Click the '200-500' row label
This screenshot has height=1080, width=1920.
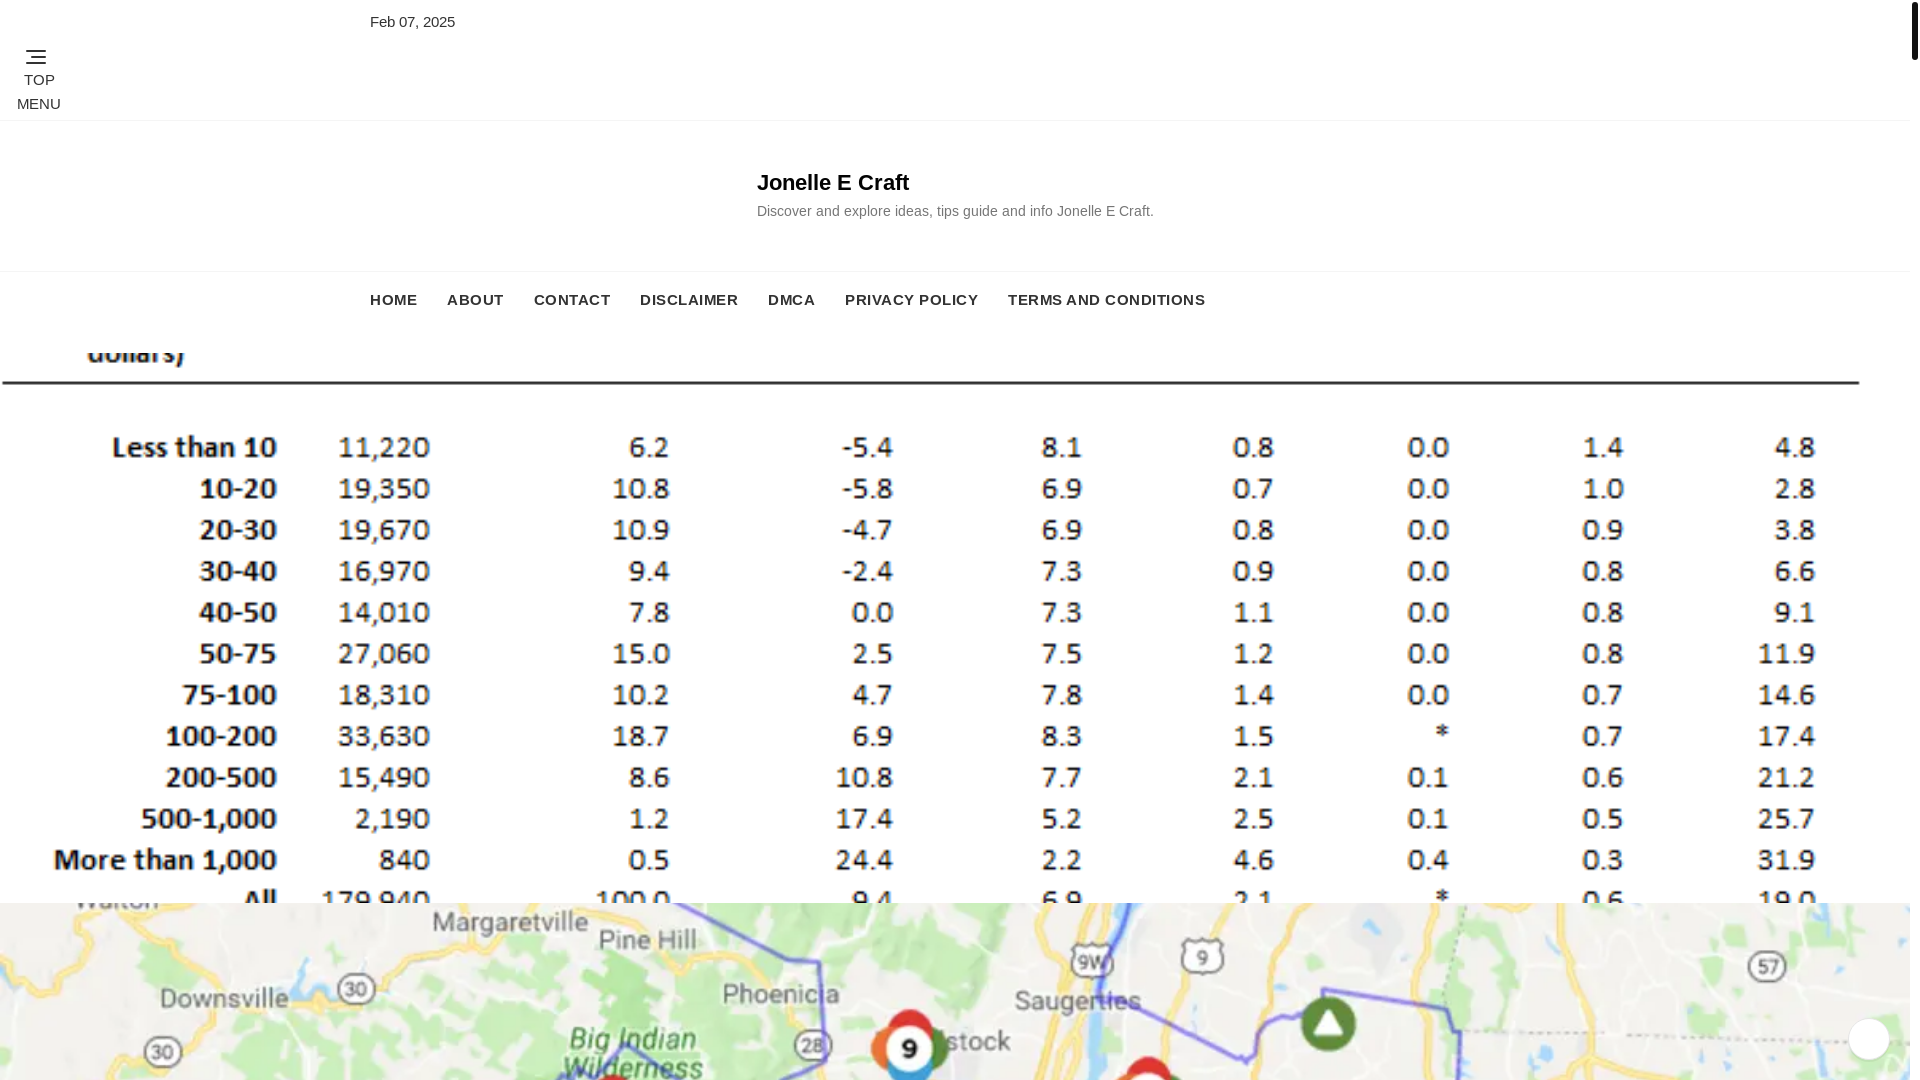[221, 778]
